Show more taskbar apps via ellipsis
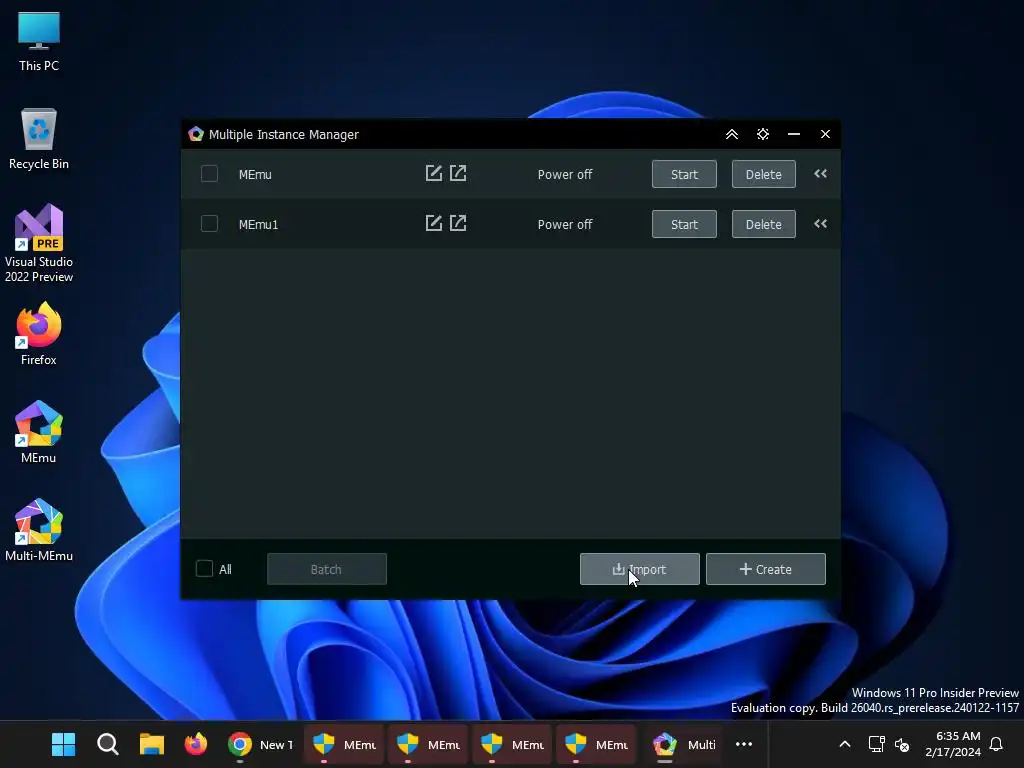1024x768 pixels. (744, 744)
